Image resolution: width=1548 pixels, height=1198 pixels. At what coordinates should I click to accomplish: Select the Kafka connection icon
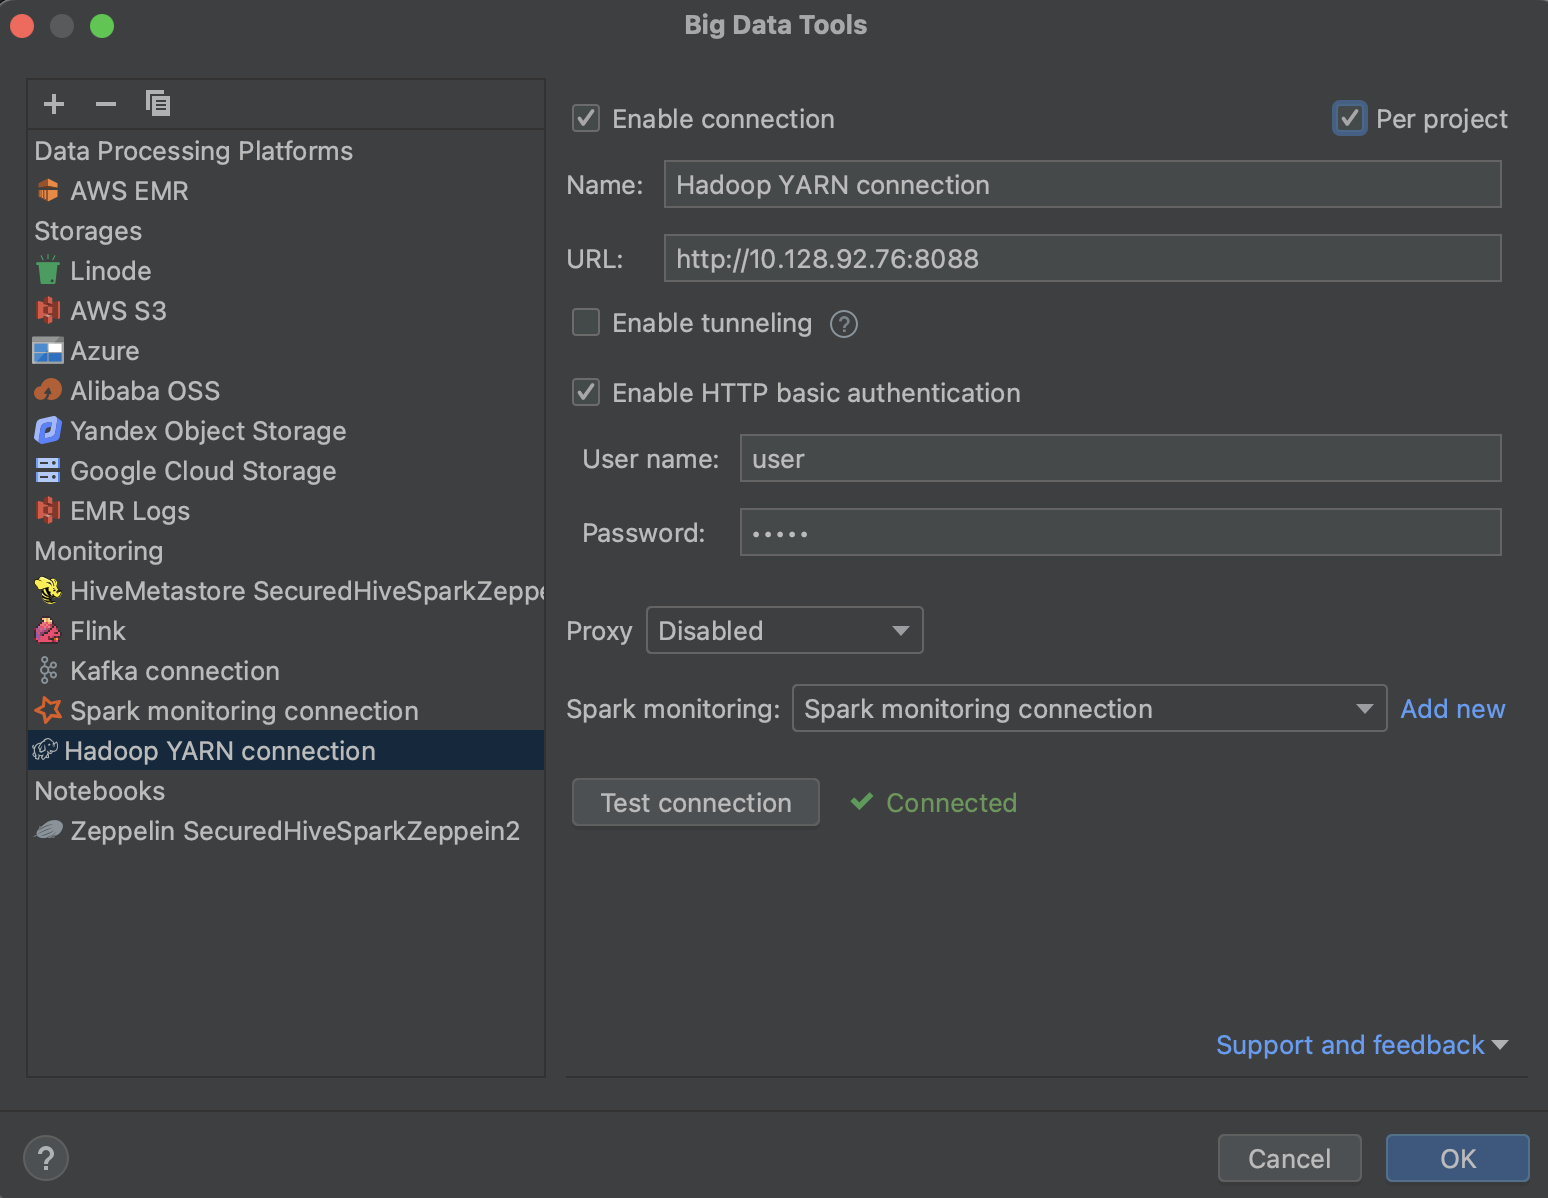click(x=47, y=670)
